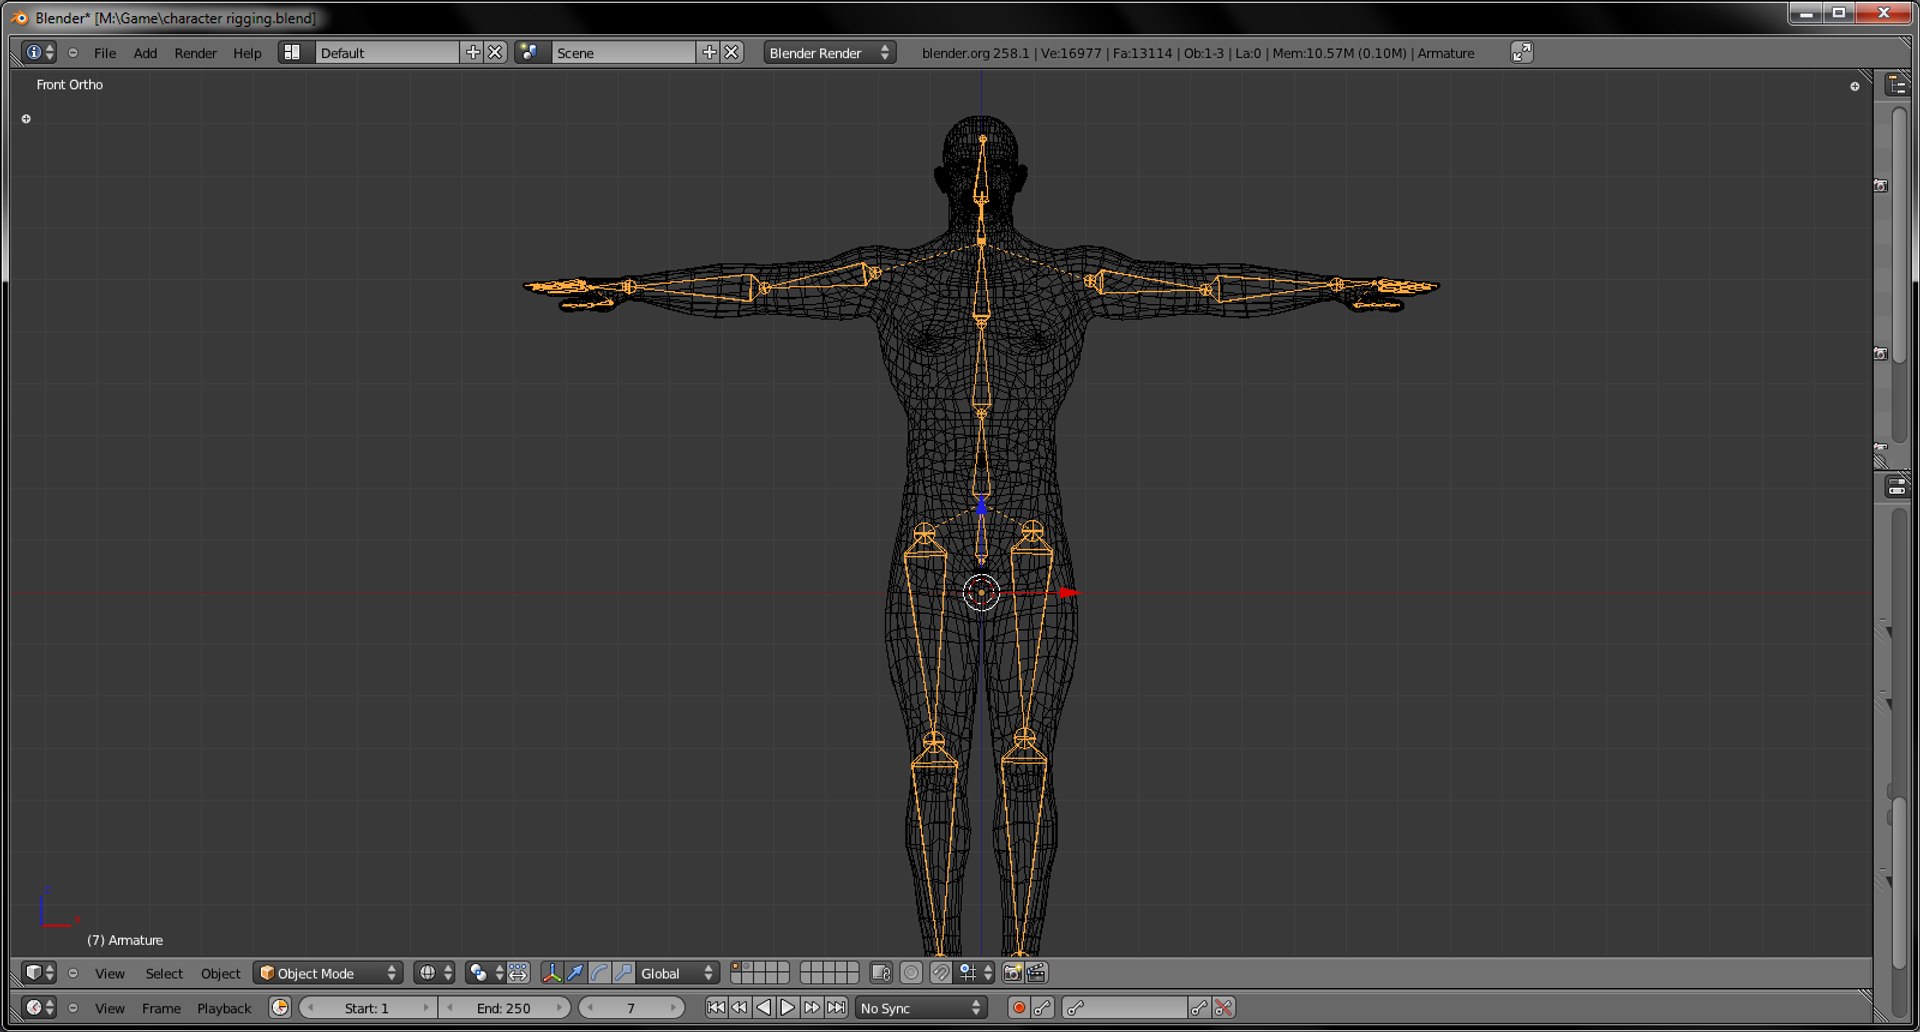Click the current frame field showing 7
1920x1032 pixels.
(x=631, y=1008)
